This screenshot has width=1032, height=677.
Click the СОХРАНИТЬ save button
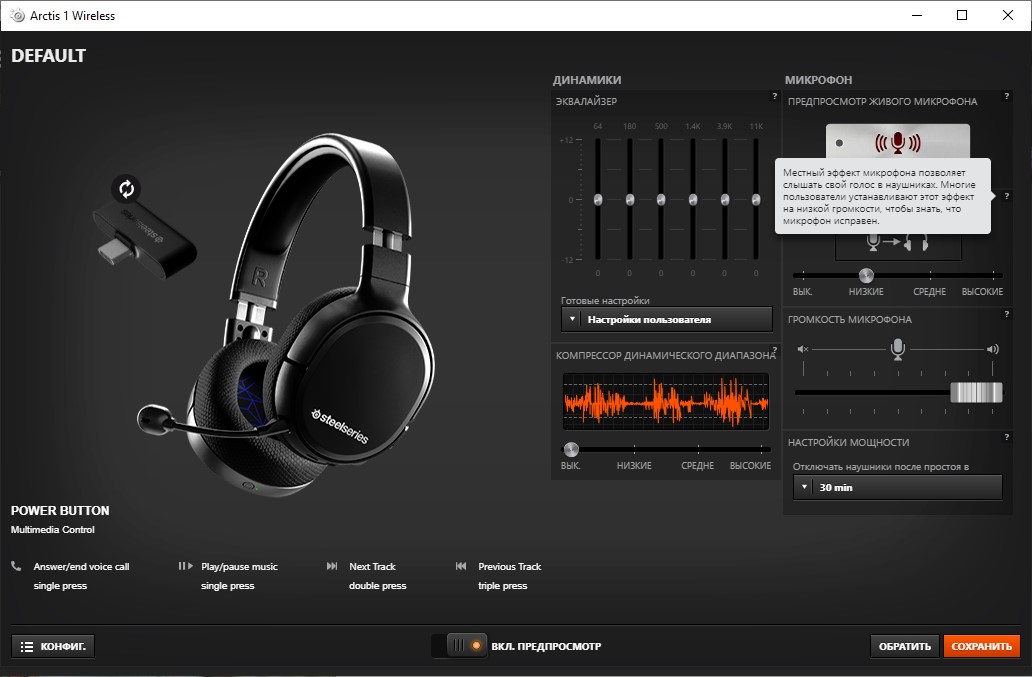pos(981,646)
